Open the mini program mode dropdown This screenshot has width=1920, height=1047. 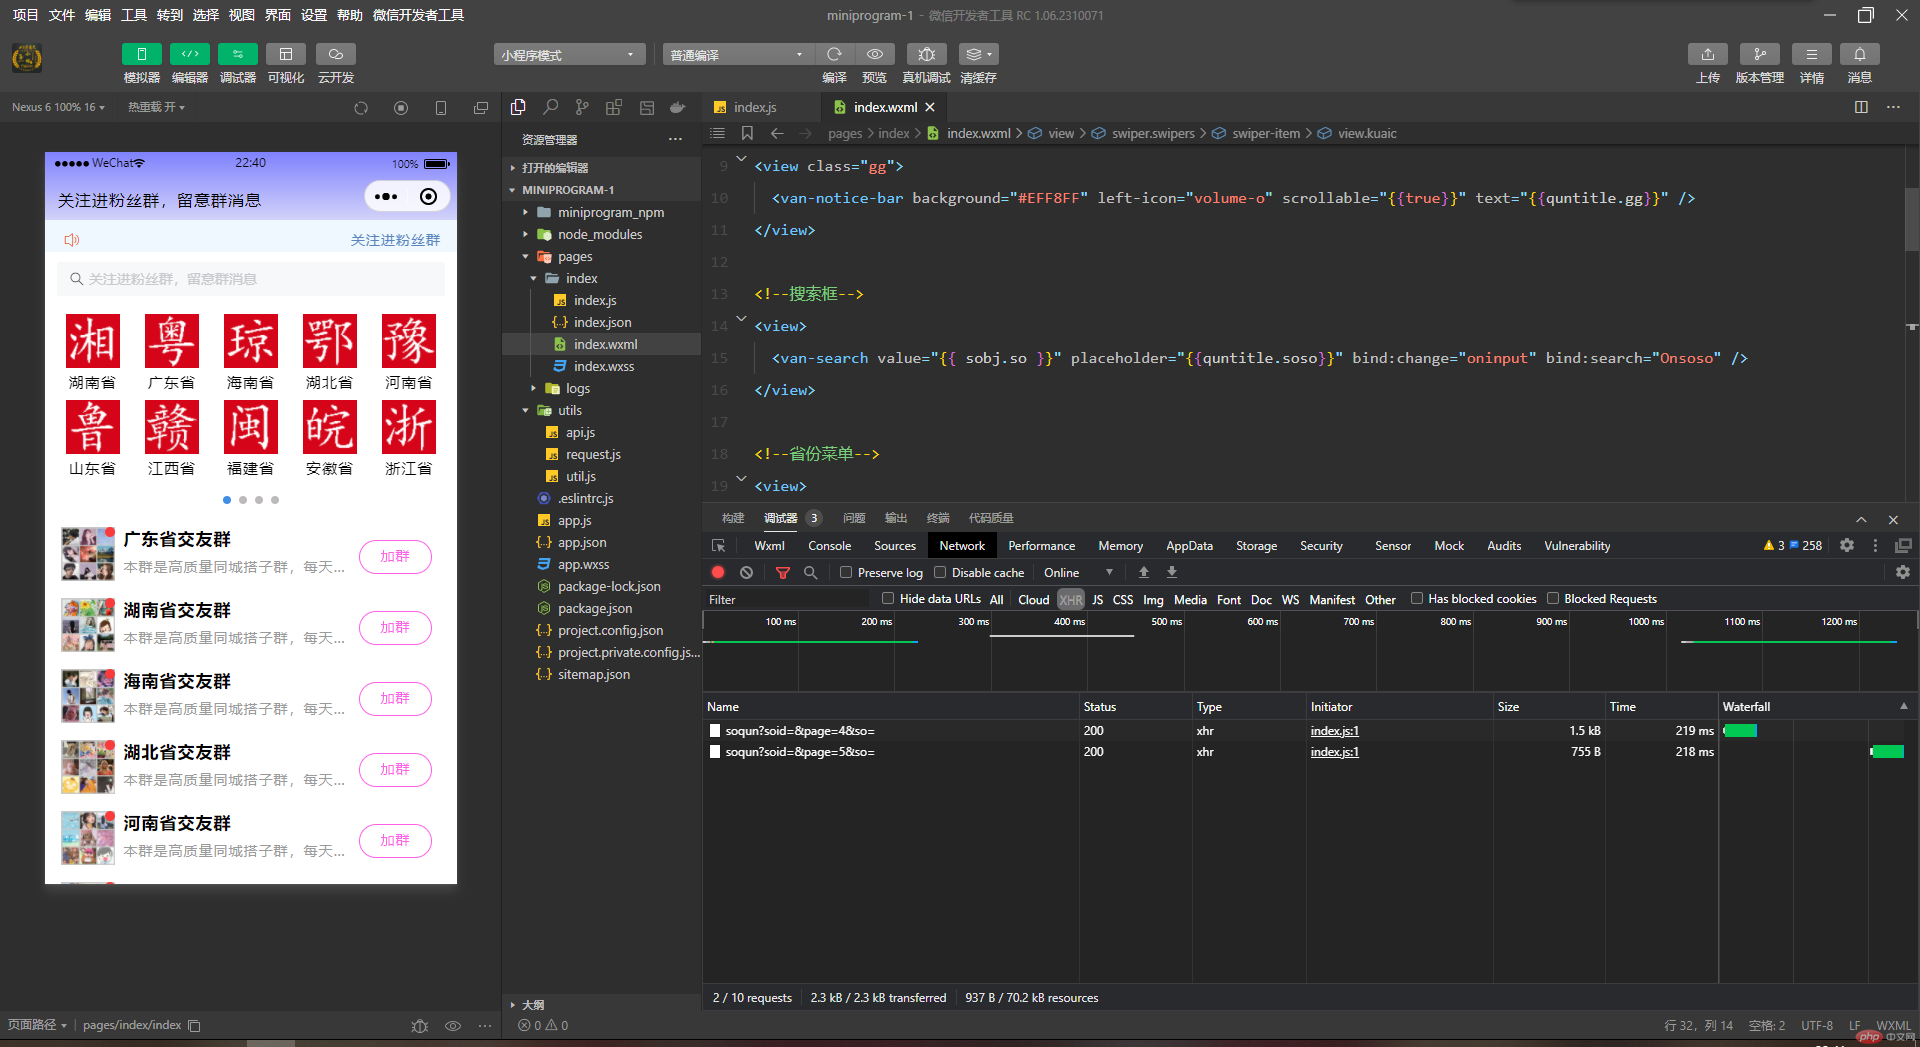pyautogui.click(x=568, y=55)
